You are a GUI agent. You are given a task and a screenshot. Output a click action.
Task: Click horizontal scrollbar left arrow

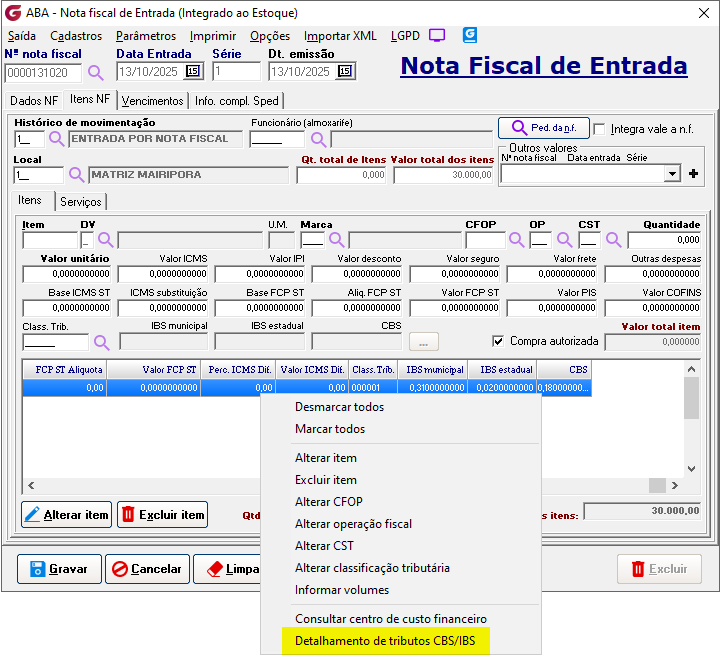pyautogui.click(x=31, y=485)
